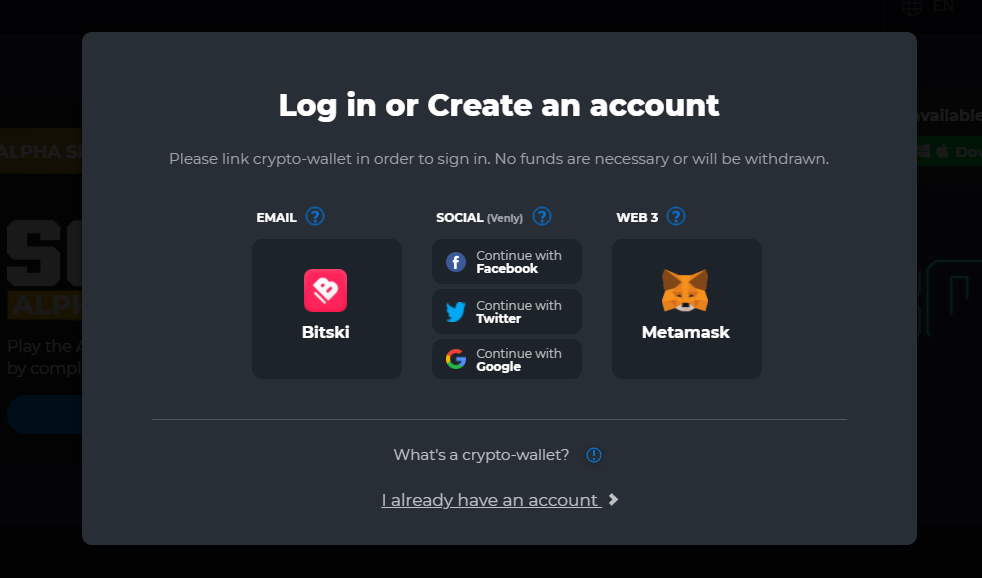
Task: Continue with Google button
Action: coord(507,359)
